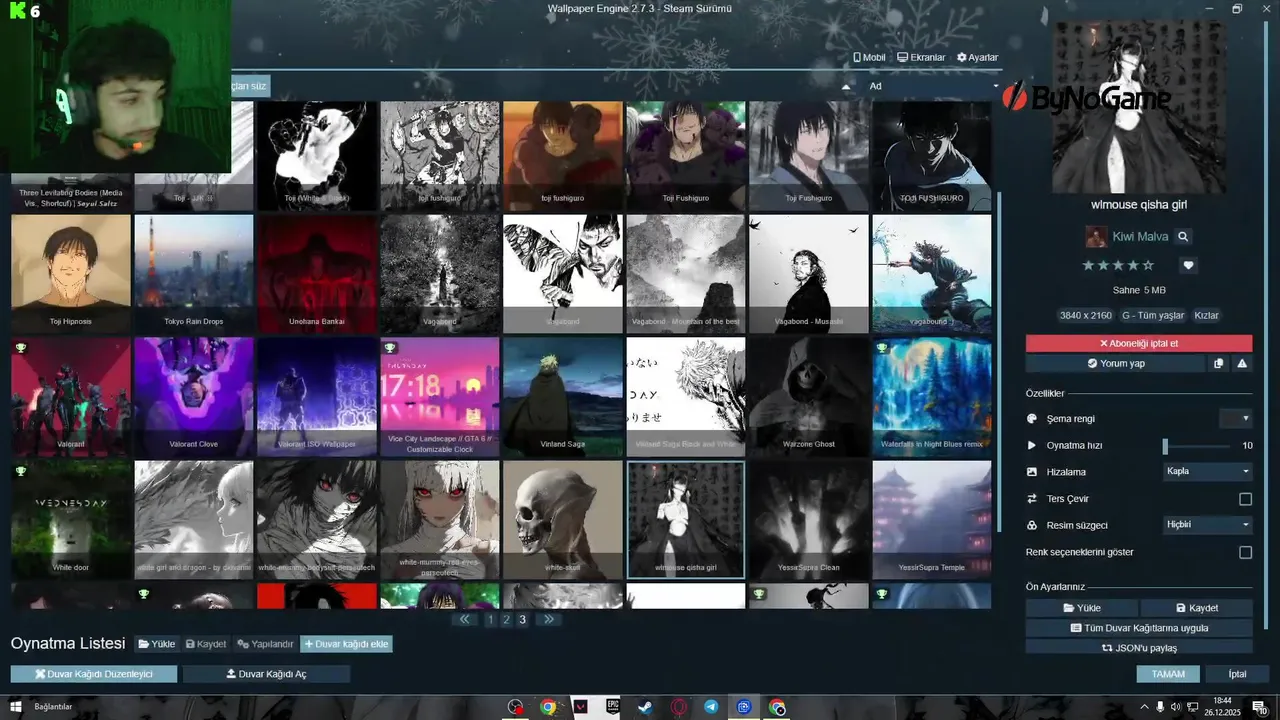This screenshot has width=1280, height=720.
Task: Check Renk seçeneklerini göster checkbox
Action: pyautogui.click(x=1245, y=552)
